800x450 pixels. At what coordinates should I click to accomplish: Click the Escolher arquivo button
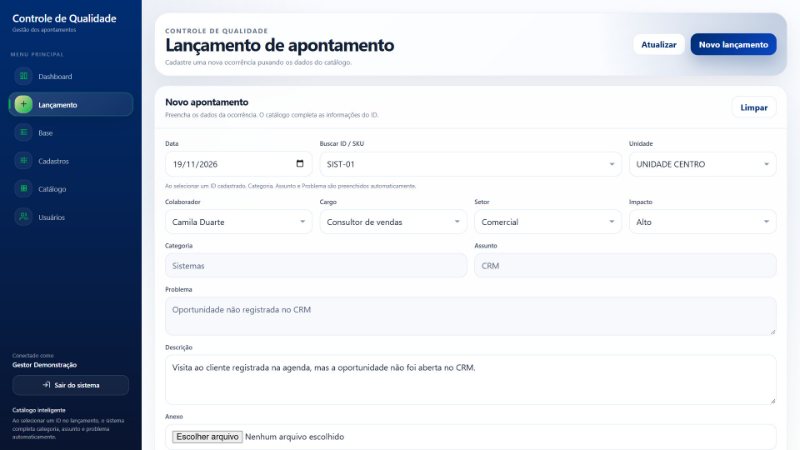[x=207, y=437]
